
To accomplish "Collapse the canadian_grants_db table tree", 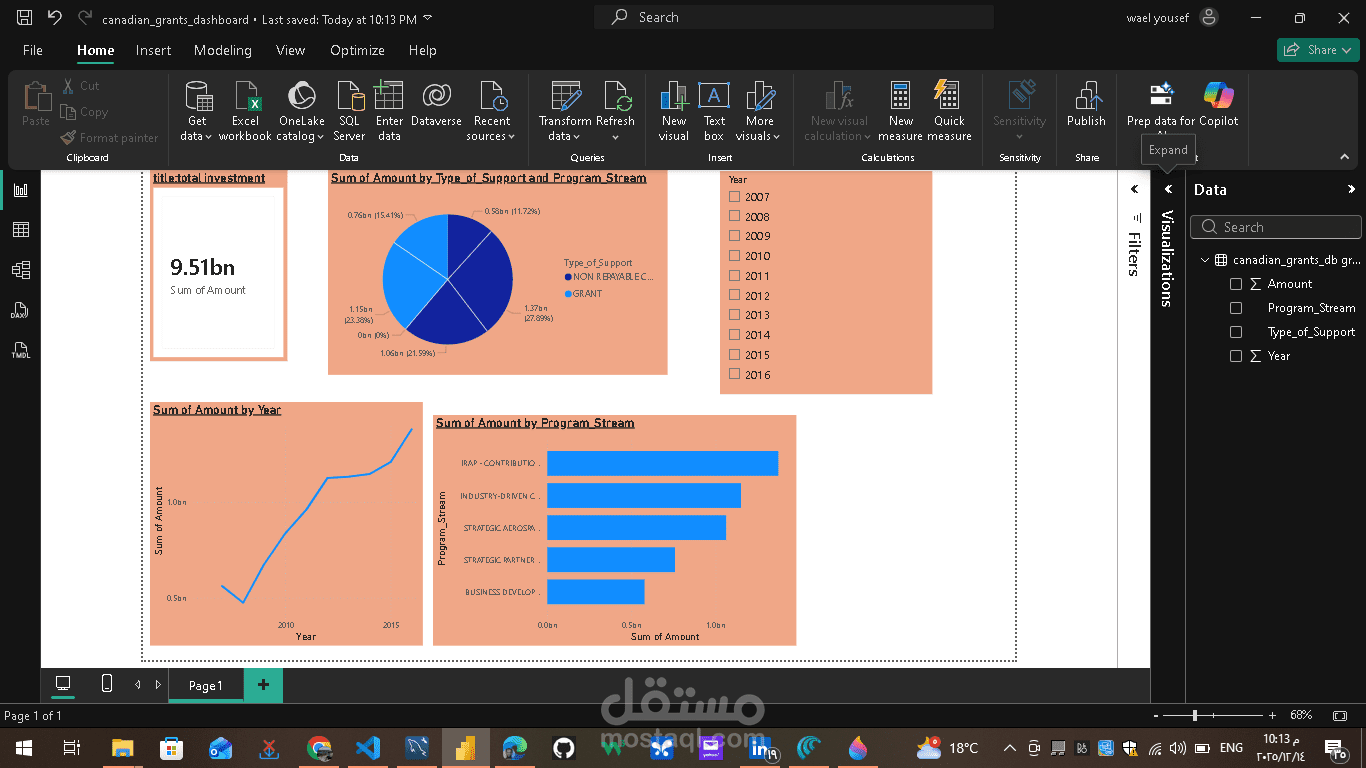I will pos(1205,260).
